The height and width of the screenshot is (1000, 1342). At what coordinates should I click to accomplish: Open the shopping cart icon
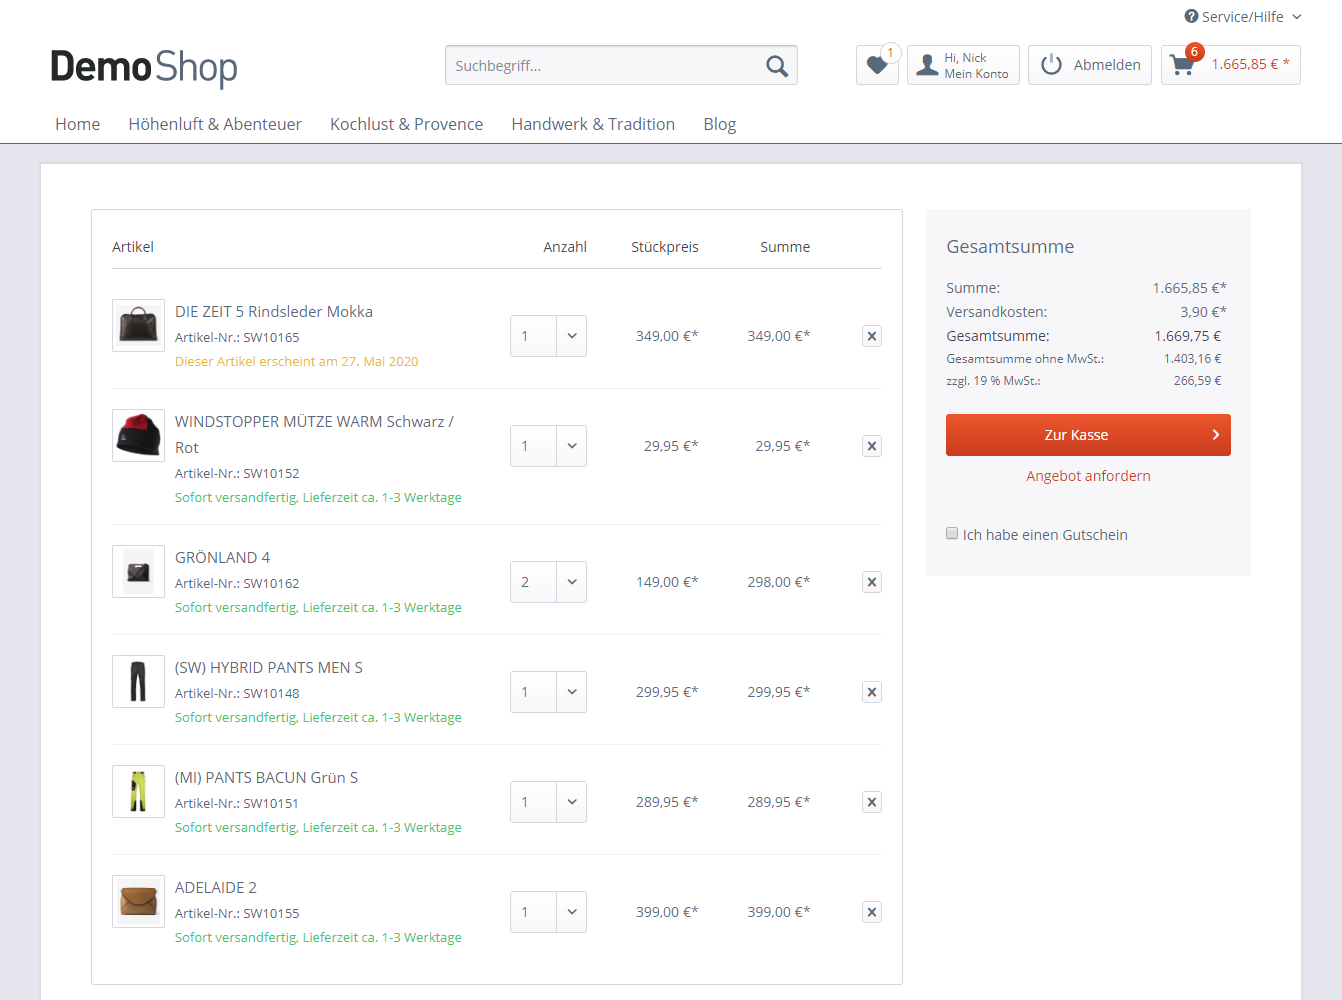(x=1182, y=65)
